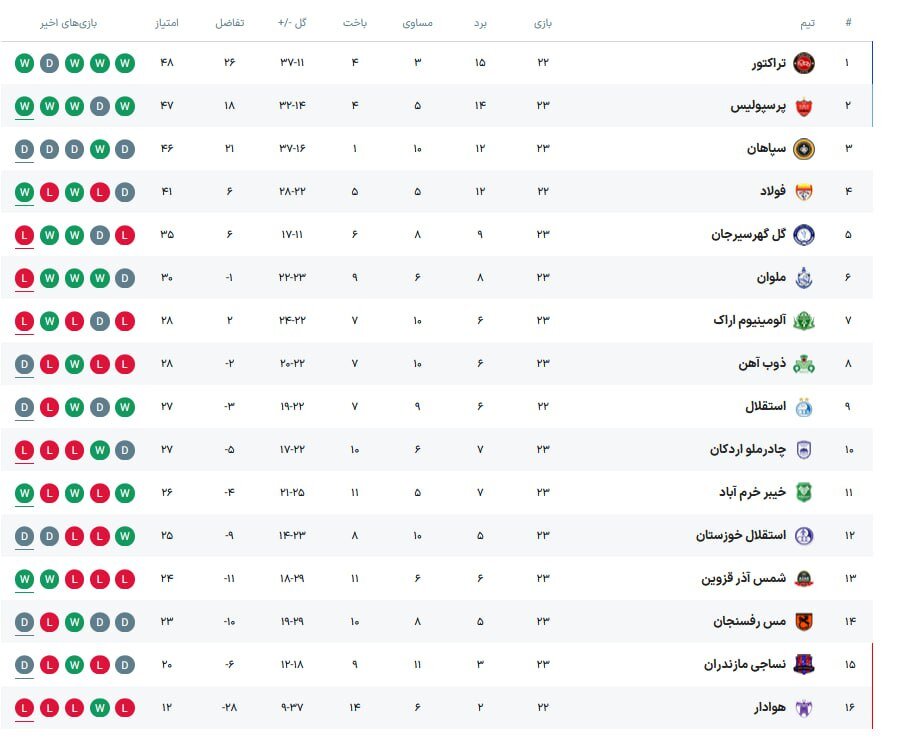
Task: Click the Sepahan club logo
Action: [804, 150]
